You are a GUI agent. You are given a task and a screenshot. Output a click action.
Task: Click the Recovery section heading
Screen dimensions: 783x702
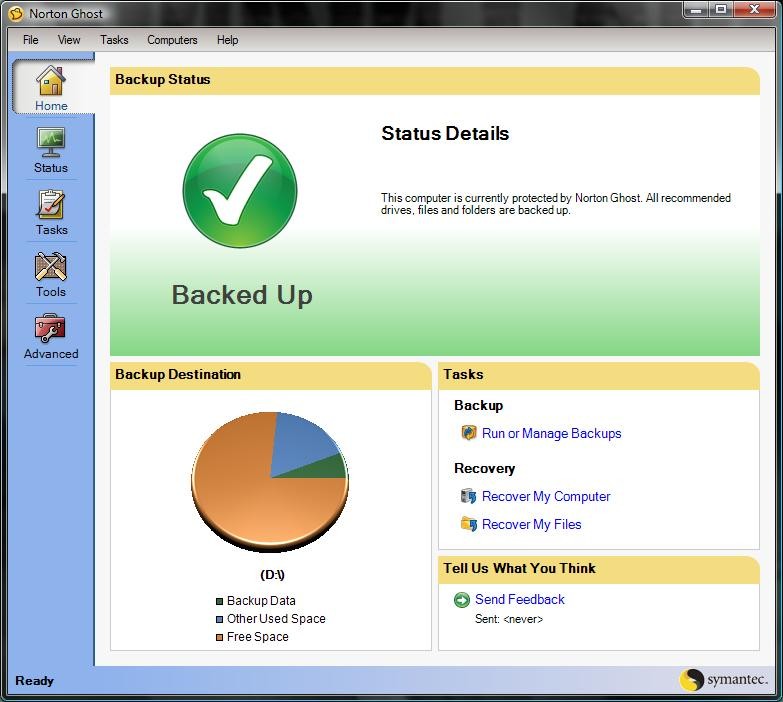(484, 468)
